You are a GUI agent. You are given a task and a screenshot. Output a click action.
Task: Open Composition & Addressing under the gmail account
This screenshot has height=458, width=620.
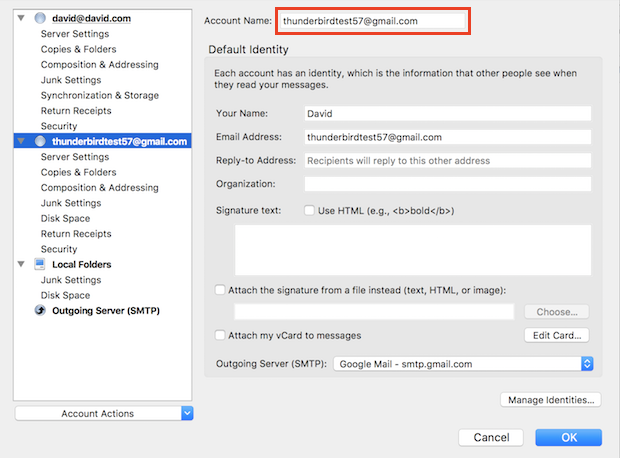(x=100, y=187)
